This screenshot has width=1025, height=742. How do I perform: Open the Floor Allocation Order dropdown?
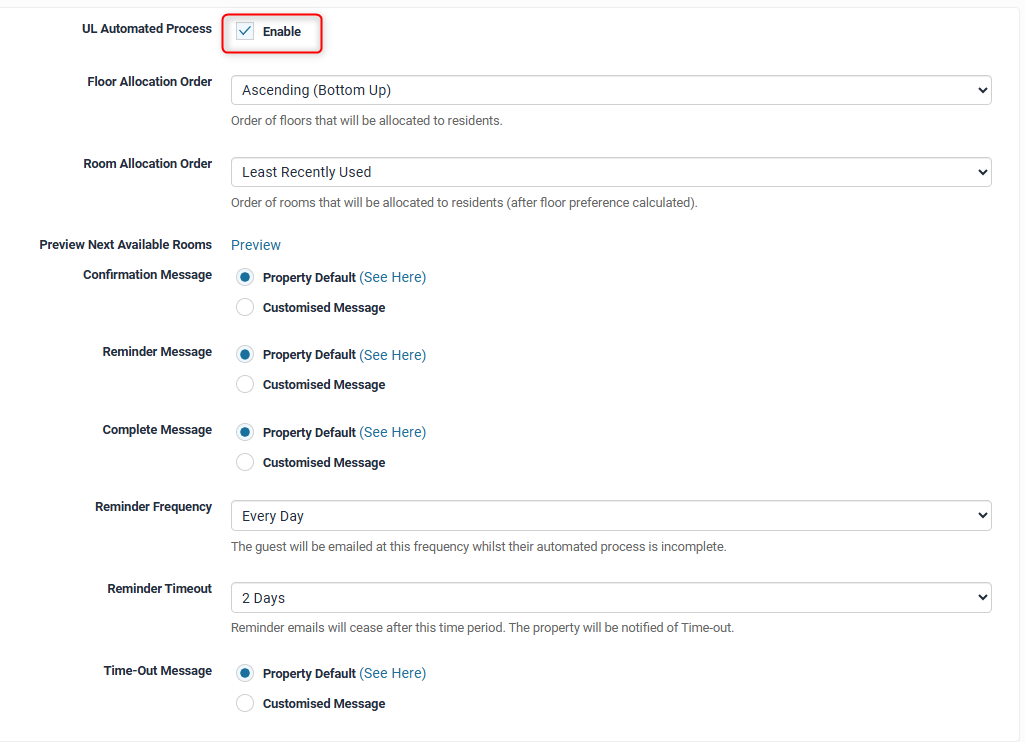click(x=610, y=90)
